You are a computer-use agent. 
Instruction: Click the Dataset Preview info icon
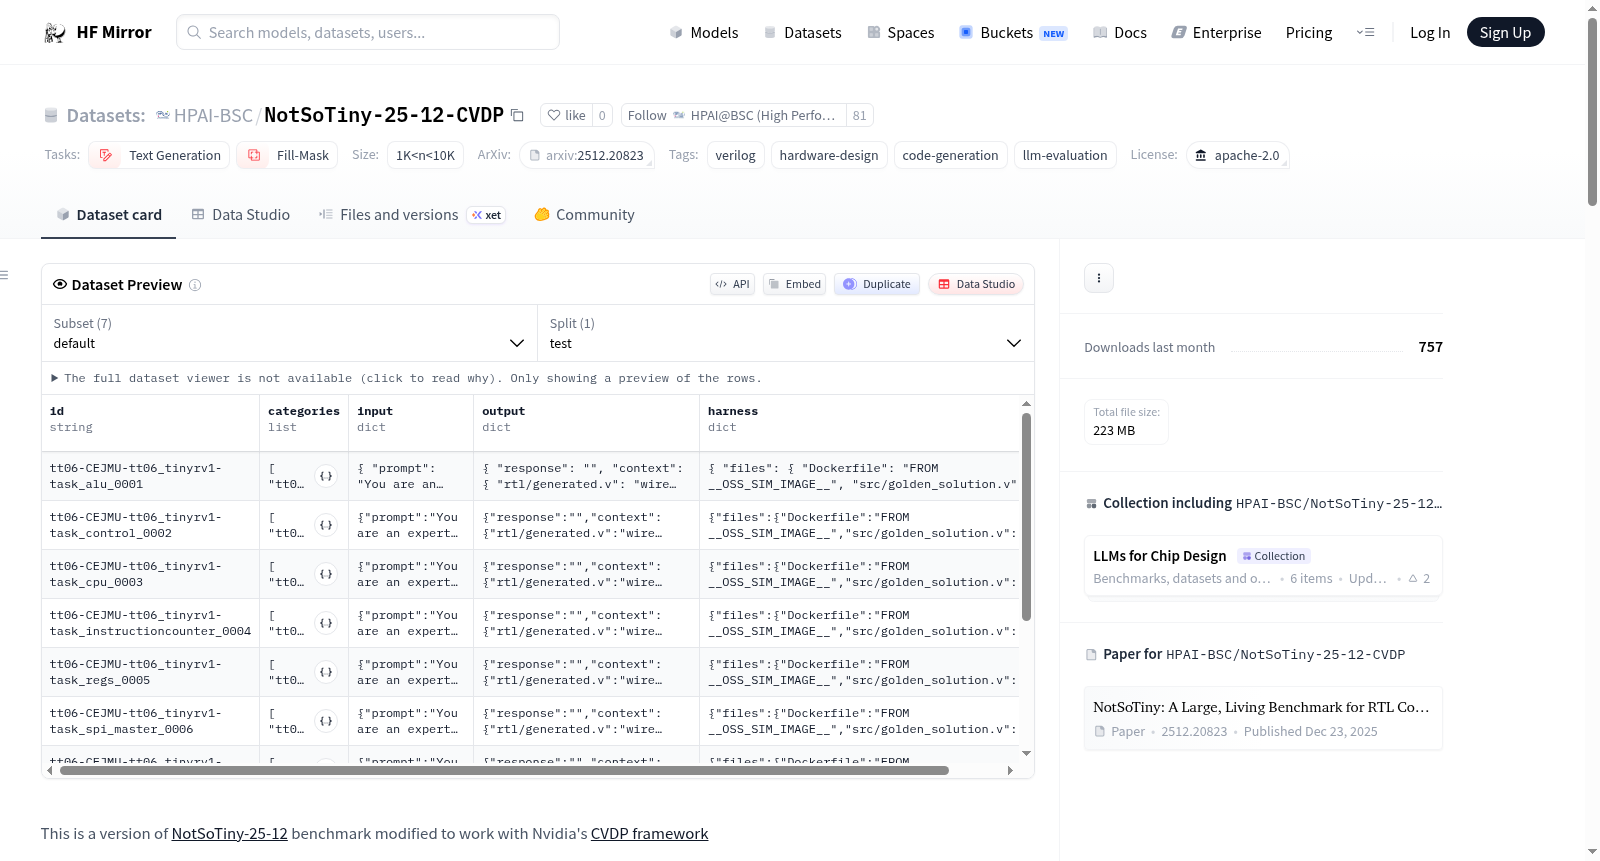coord(195,285)
